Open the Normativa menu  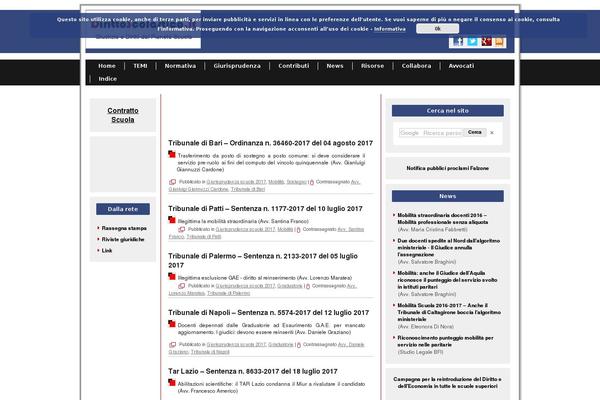180,66
